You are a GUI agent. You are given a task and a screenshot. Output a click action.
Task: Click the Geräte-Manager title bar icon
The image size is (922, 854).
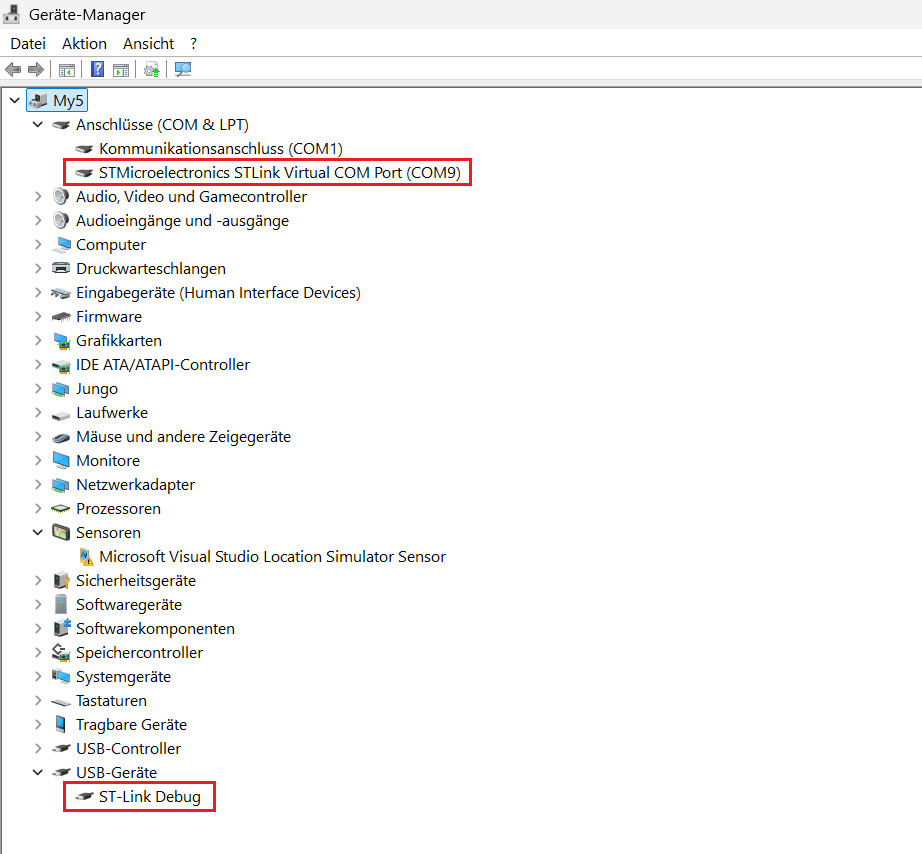point(11,14)
